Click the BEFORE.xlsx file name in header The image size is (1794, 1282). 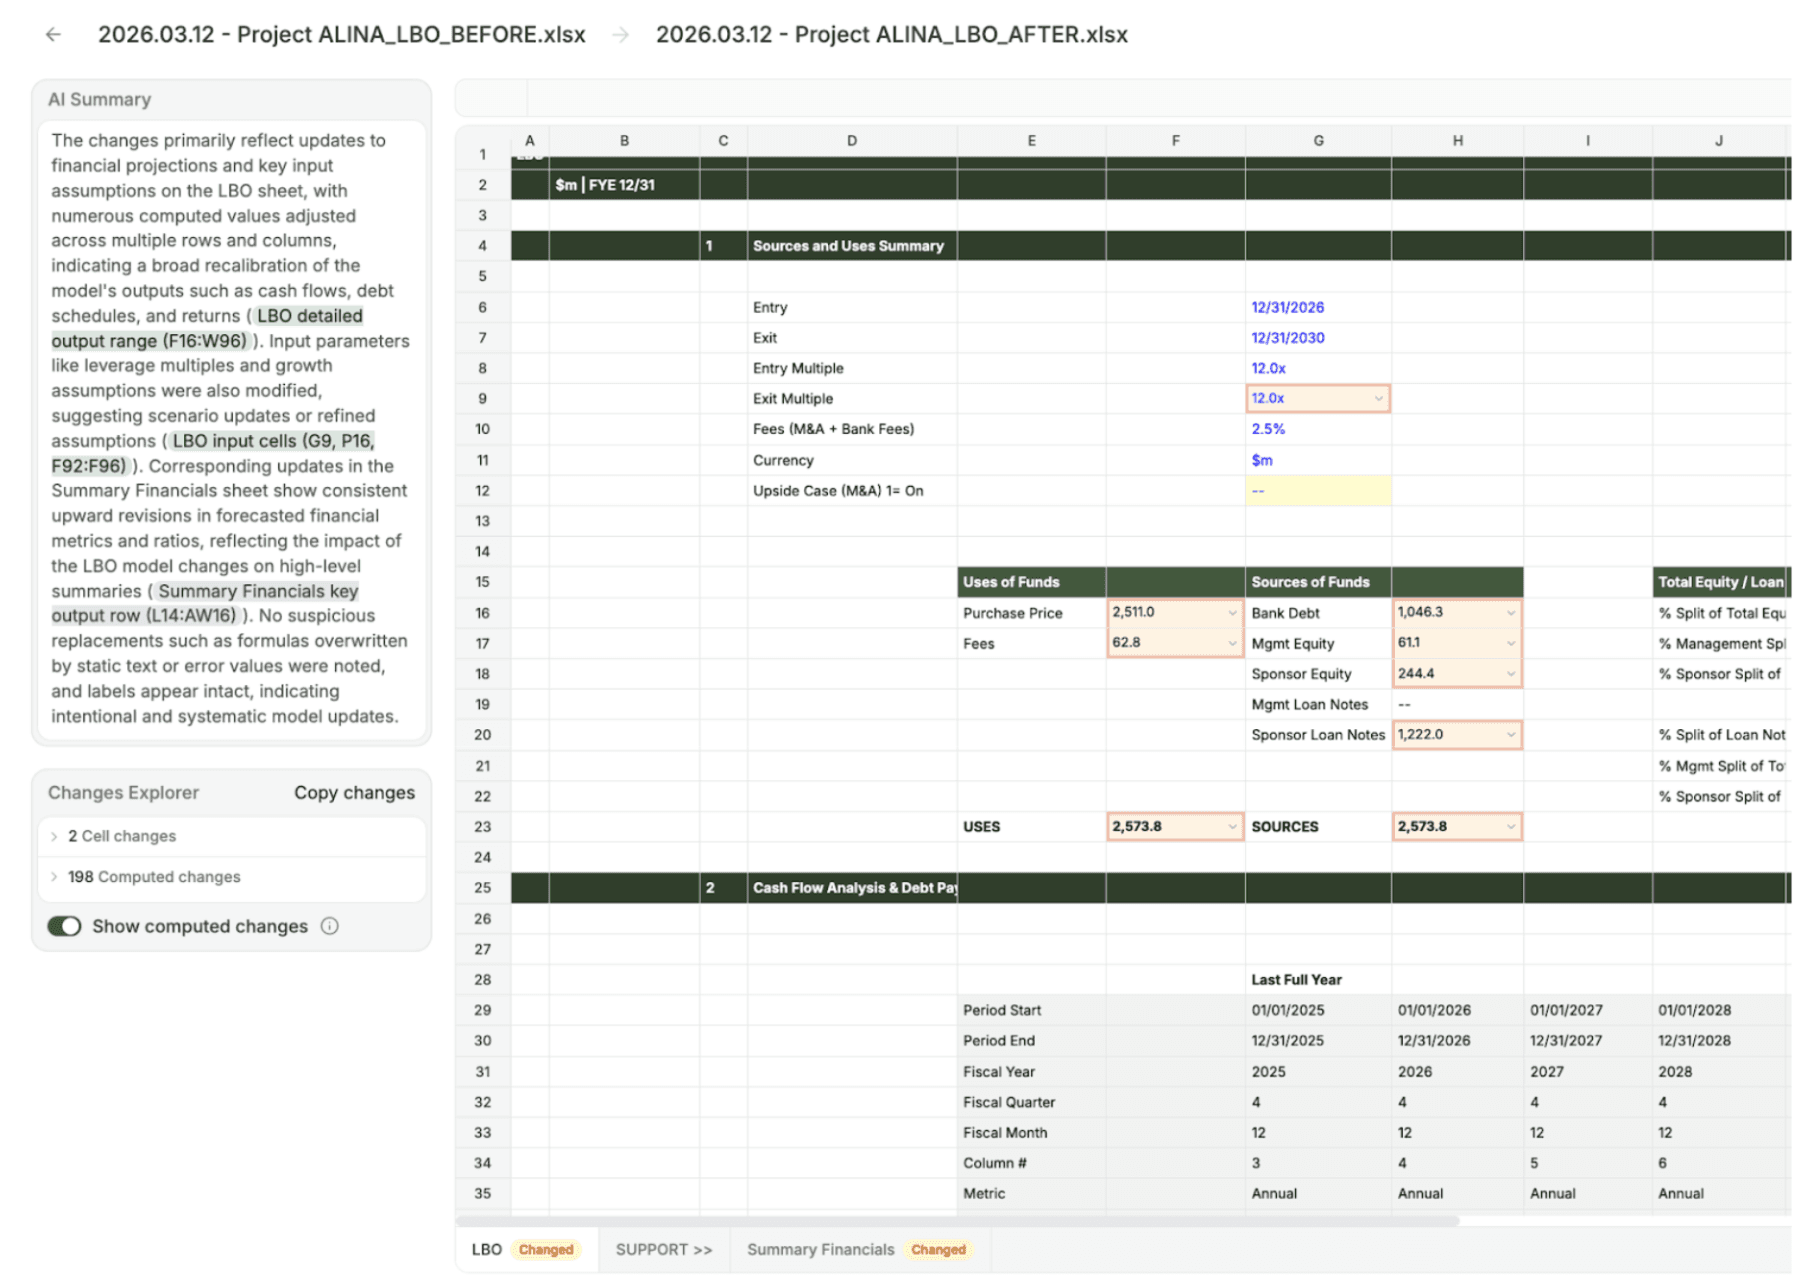(x=341, y=34)
